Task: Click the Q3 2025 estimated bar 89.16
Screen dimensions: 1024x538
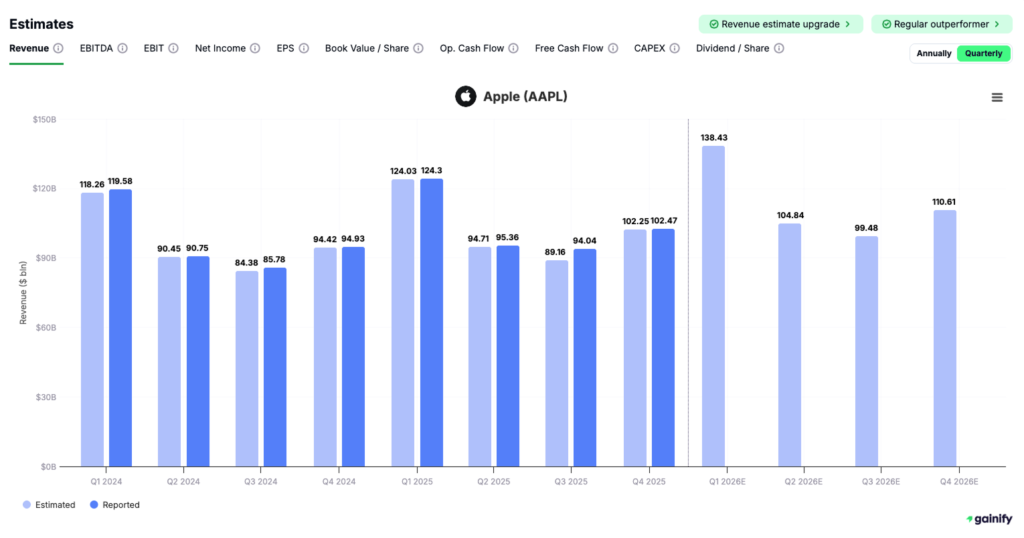Action: pyautogui.click(x=556, y=364)
